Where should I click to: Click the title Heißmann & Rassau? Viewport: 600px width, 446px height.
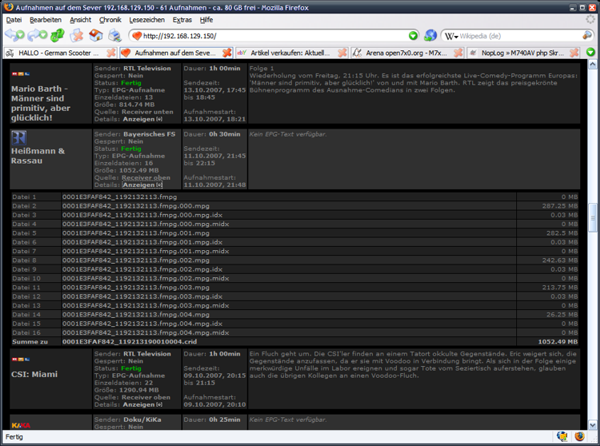pos(38,156)
